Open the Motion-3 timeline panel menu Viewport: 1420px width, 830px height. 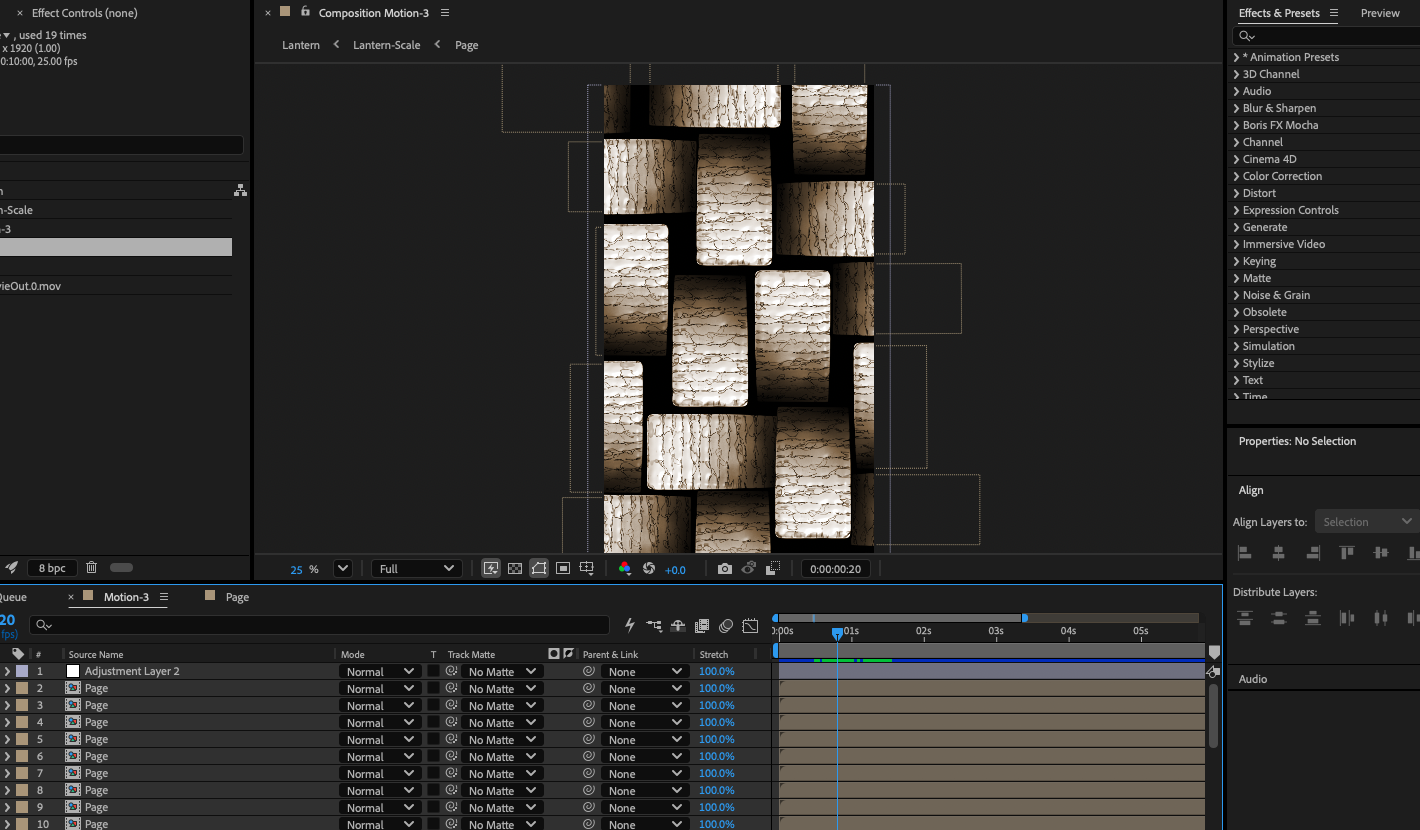[x=164, y=597]
